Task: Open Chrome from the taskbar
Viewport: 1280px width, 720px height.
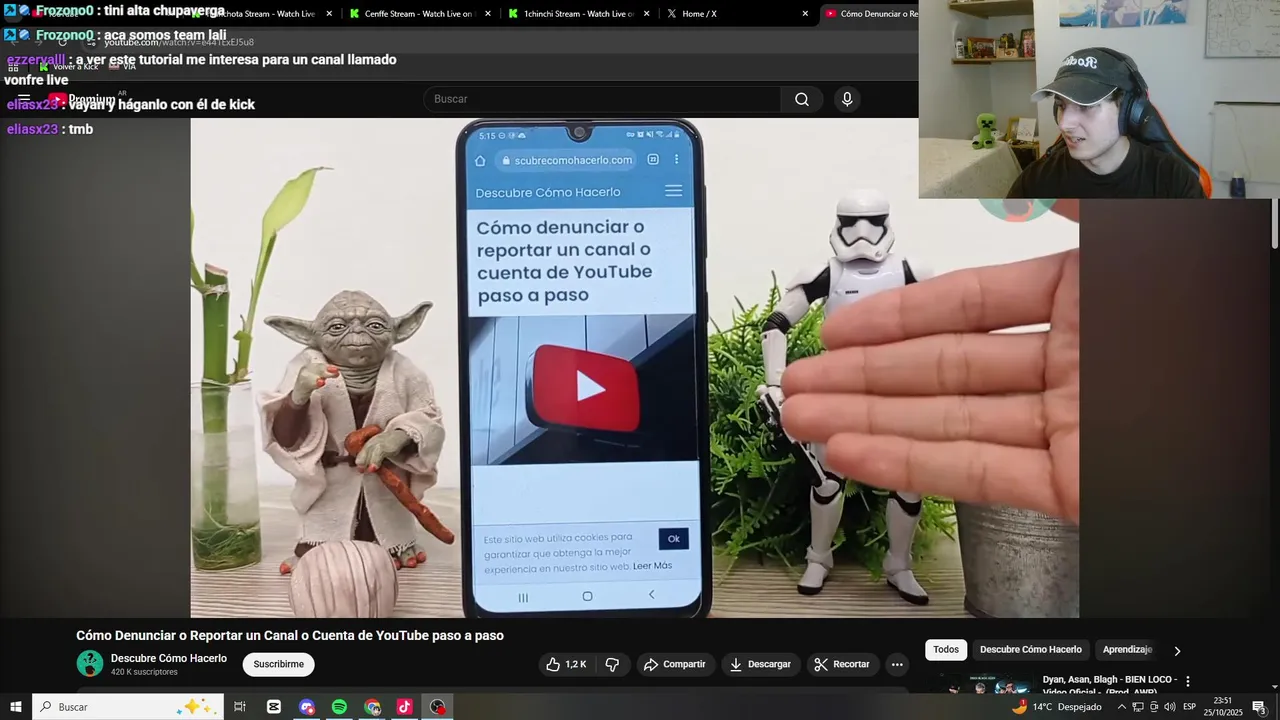Action: tap(372, 707)
